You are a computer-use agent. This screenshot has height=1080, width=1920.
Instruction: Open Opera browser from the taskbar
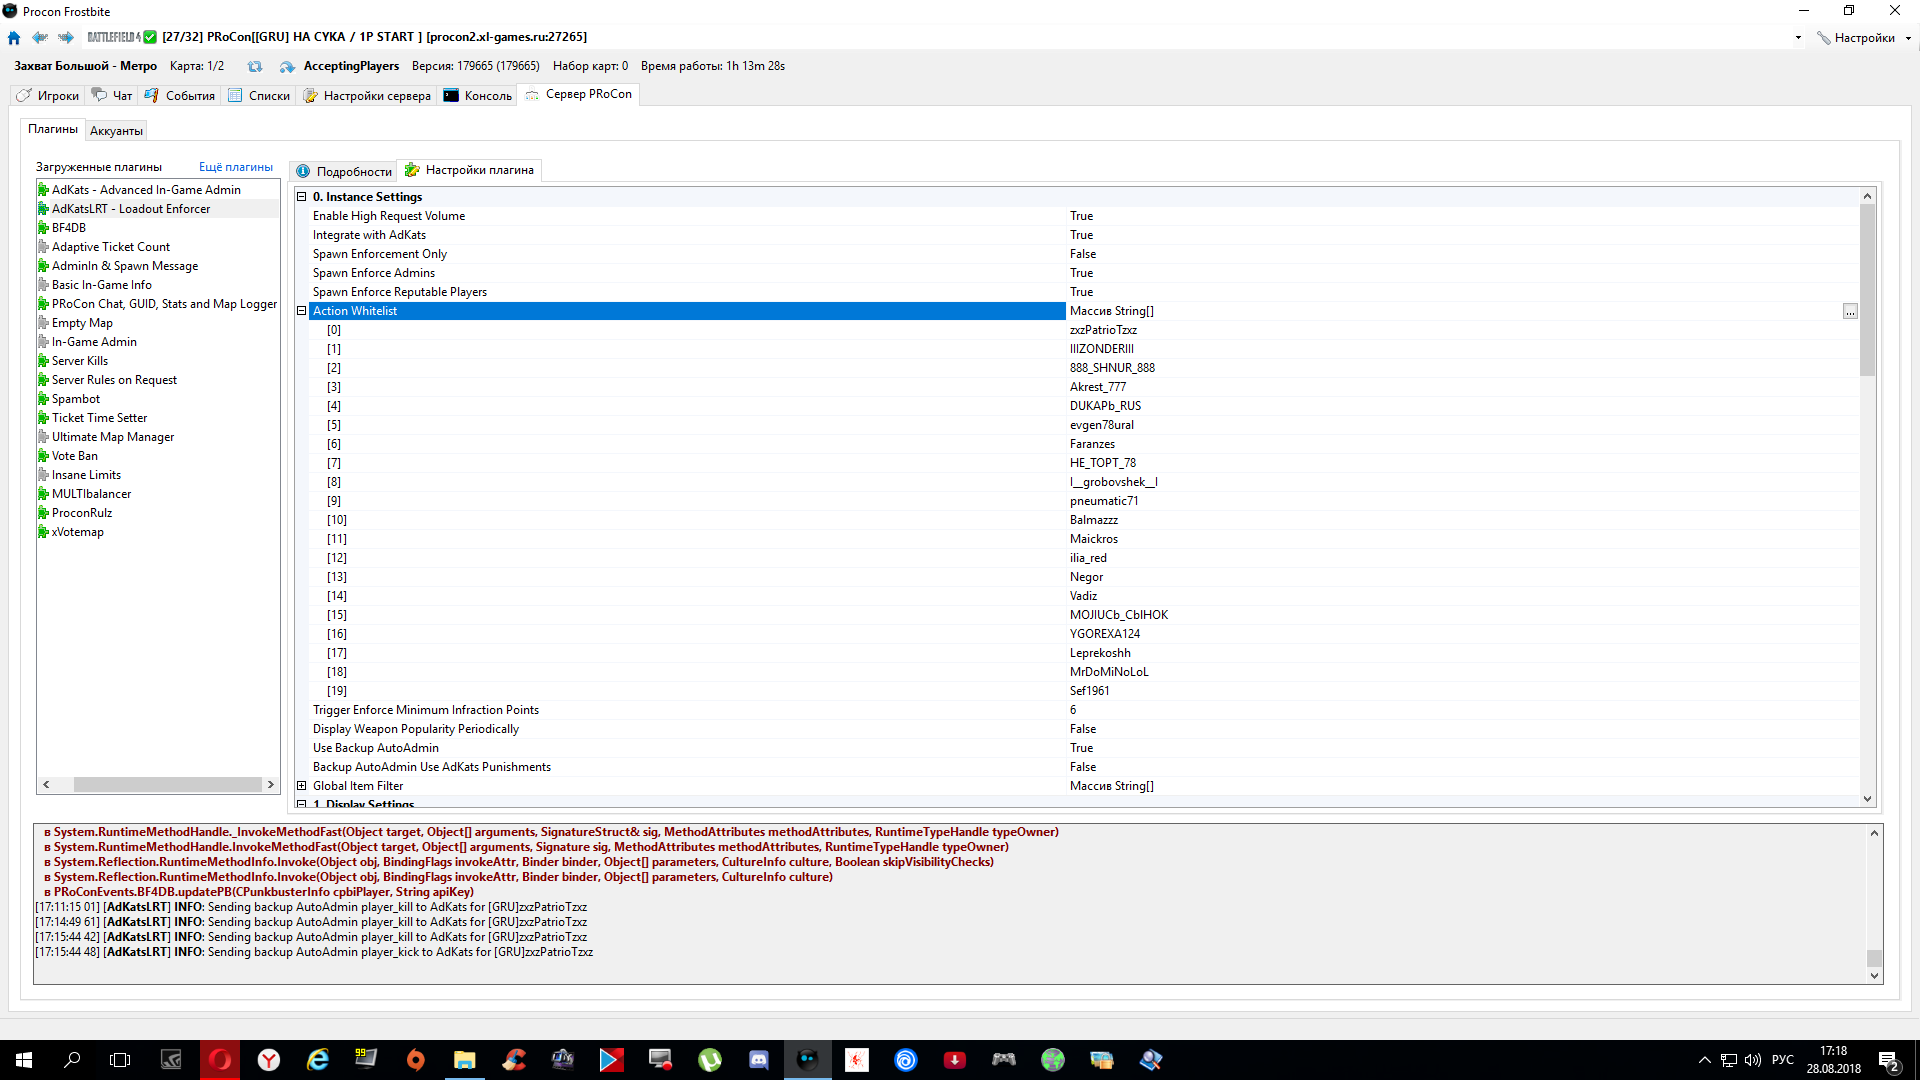point(220,1060)
